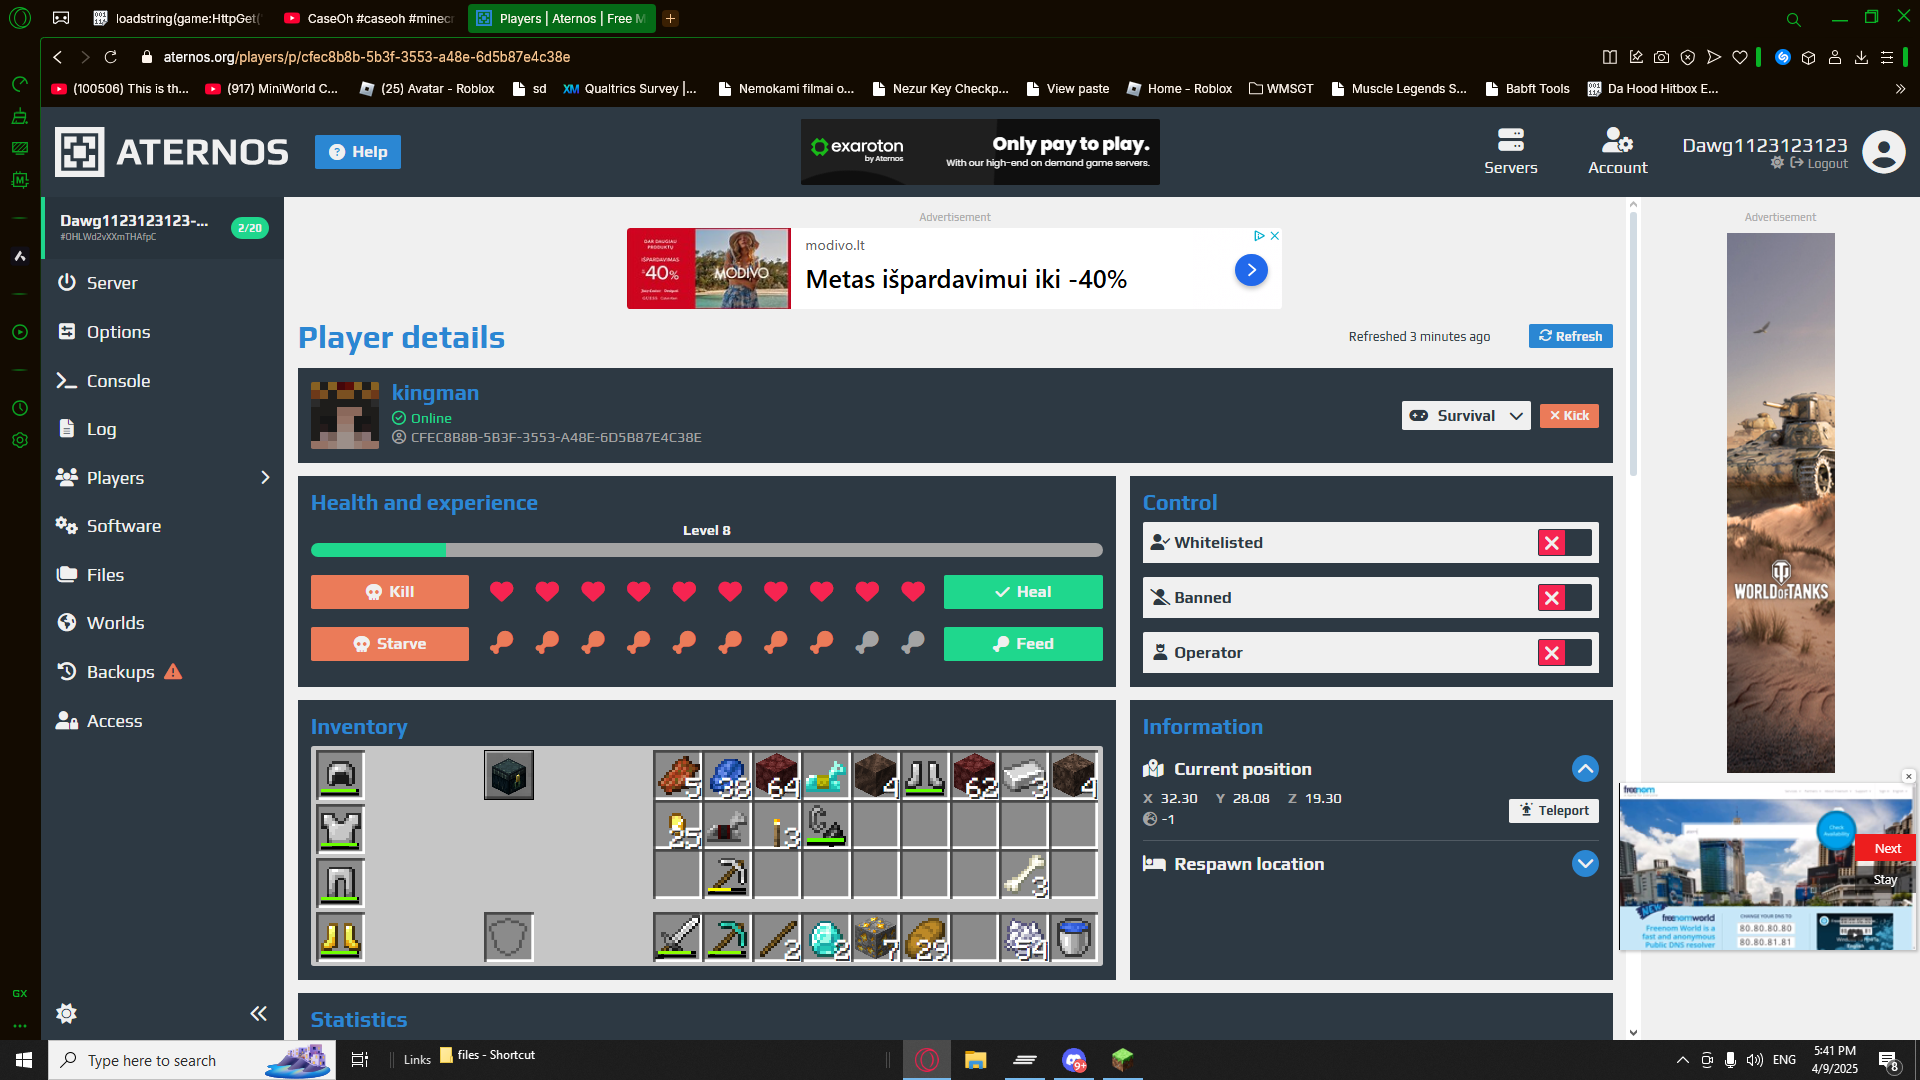
Task: Open the Account settings icon
Action: pyautogui.click(x=1617, y=151)
